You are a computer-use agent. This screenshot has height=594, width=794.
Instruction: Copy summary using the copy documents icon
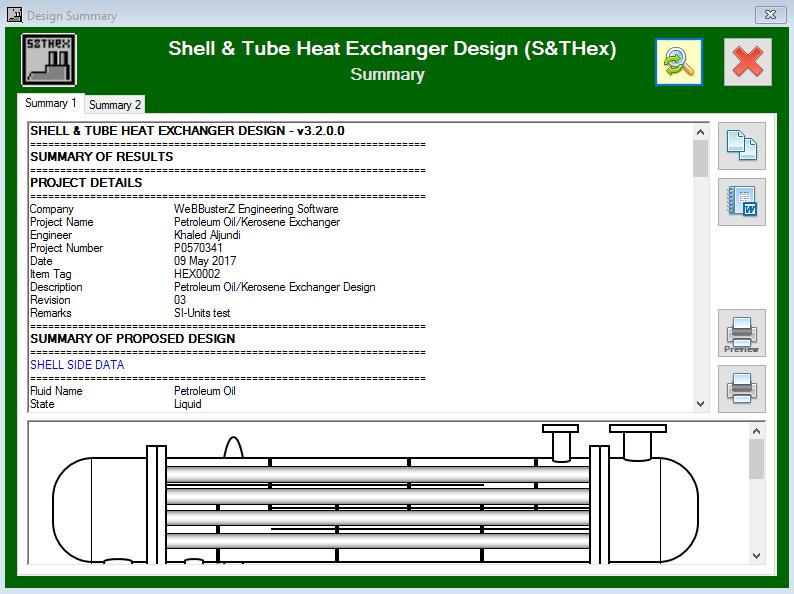point(741,146)
